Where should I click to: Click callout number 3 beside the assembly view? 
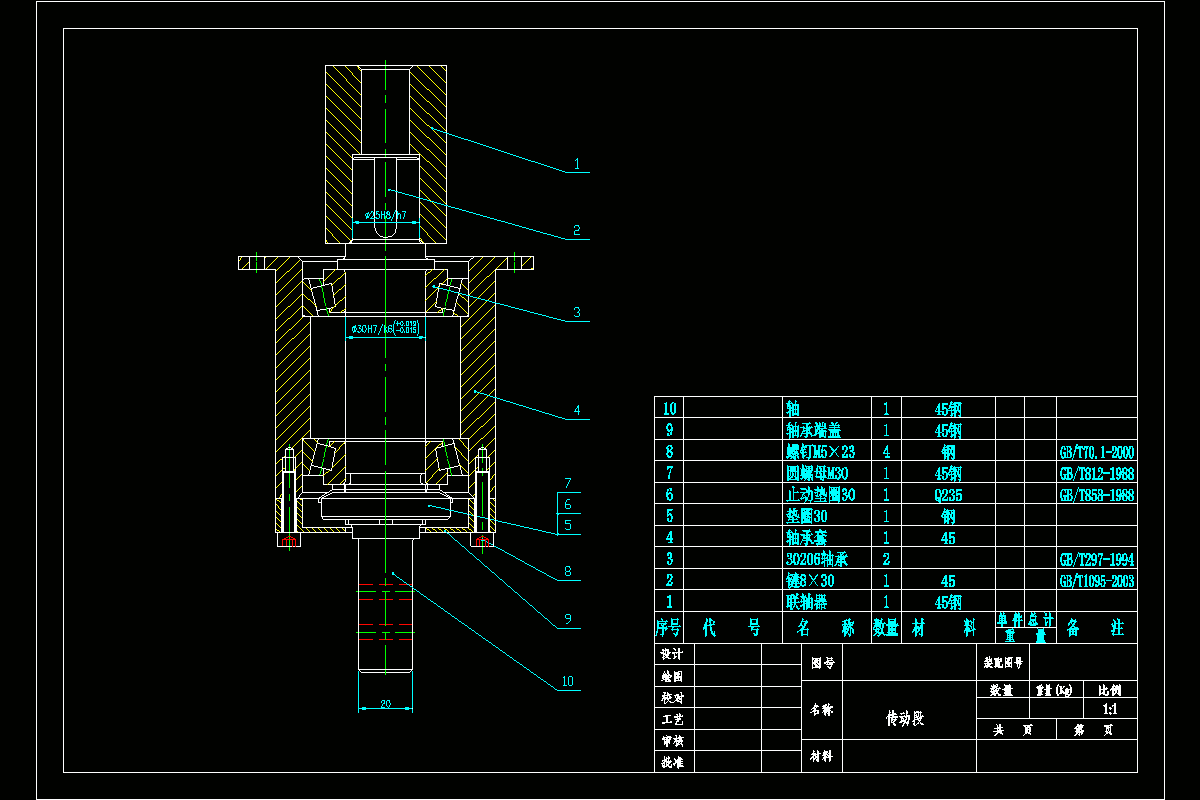pos(576,313)
